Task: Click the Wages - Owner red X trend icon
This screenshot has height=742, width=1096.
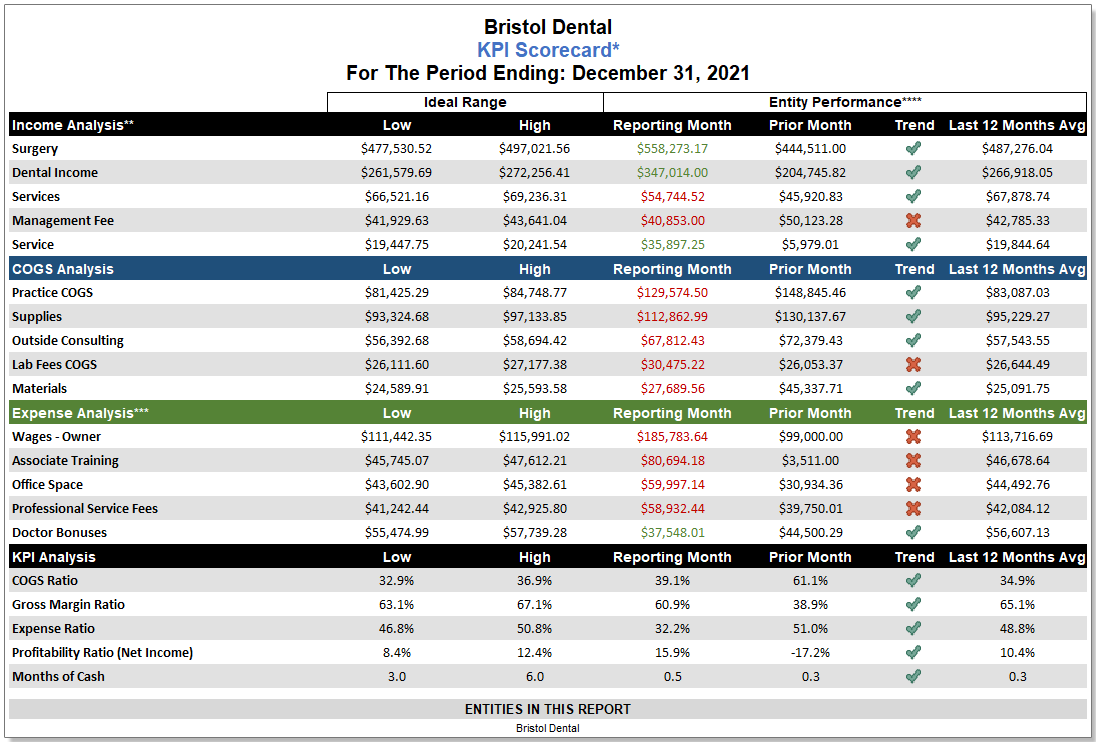Action: click(x=913, y=437)
